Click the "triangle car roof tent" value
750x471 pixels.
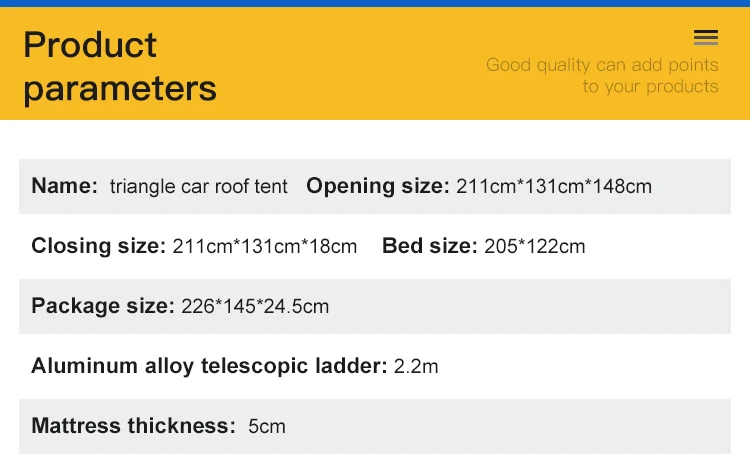(198, 186)
